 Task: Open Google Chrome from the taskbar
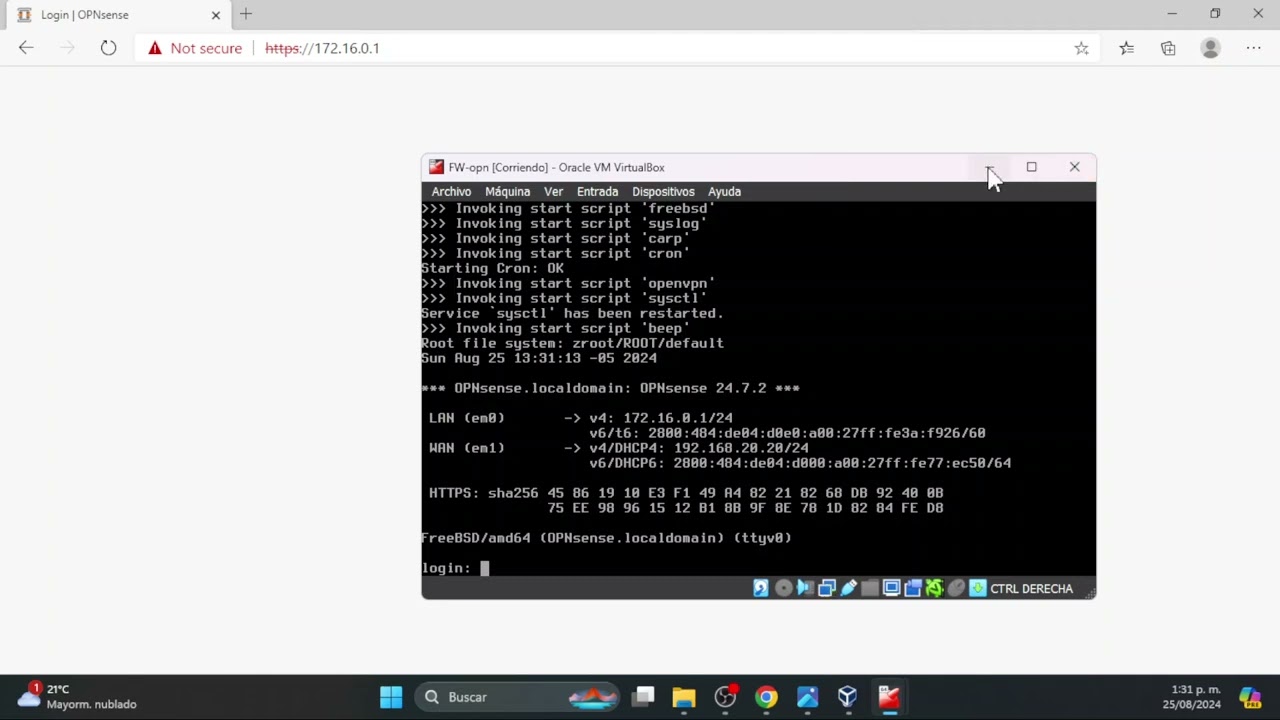click(766, 697)
